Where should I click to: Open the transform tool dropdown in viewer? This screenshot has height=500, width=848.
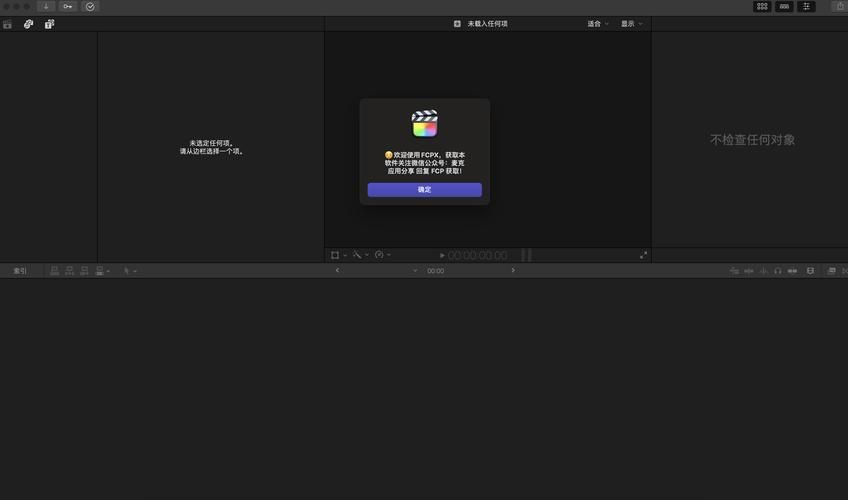[339, 255]
